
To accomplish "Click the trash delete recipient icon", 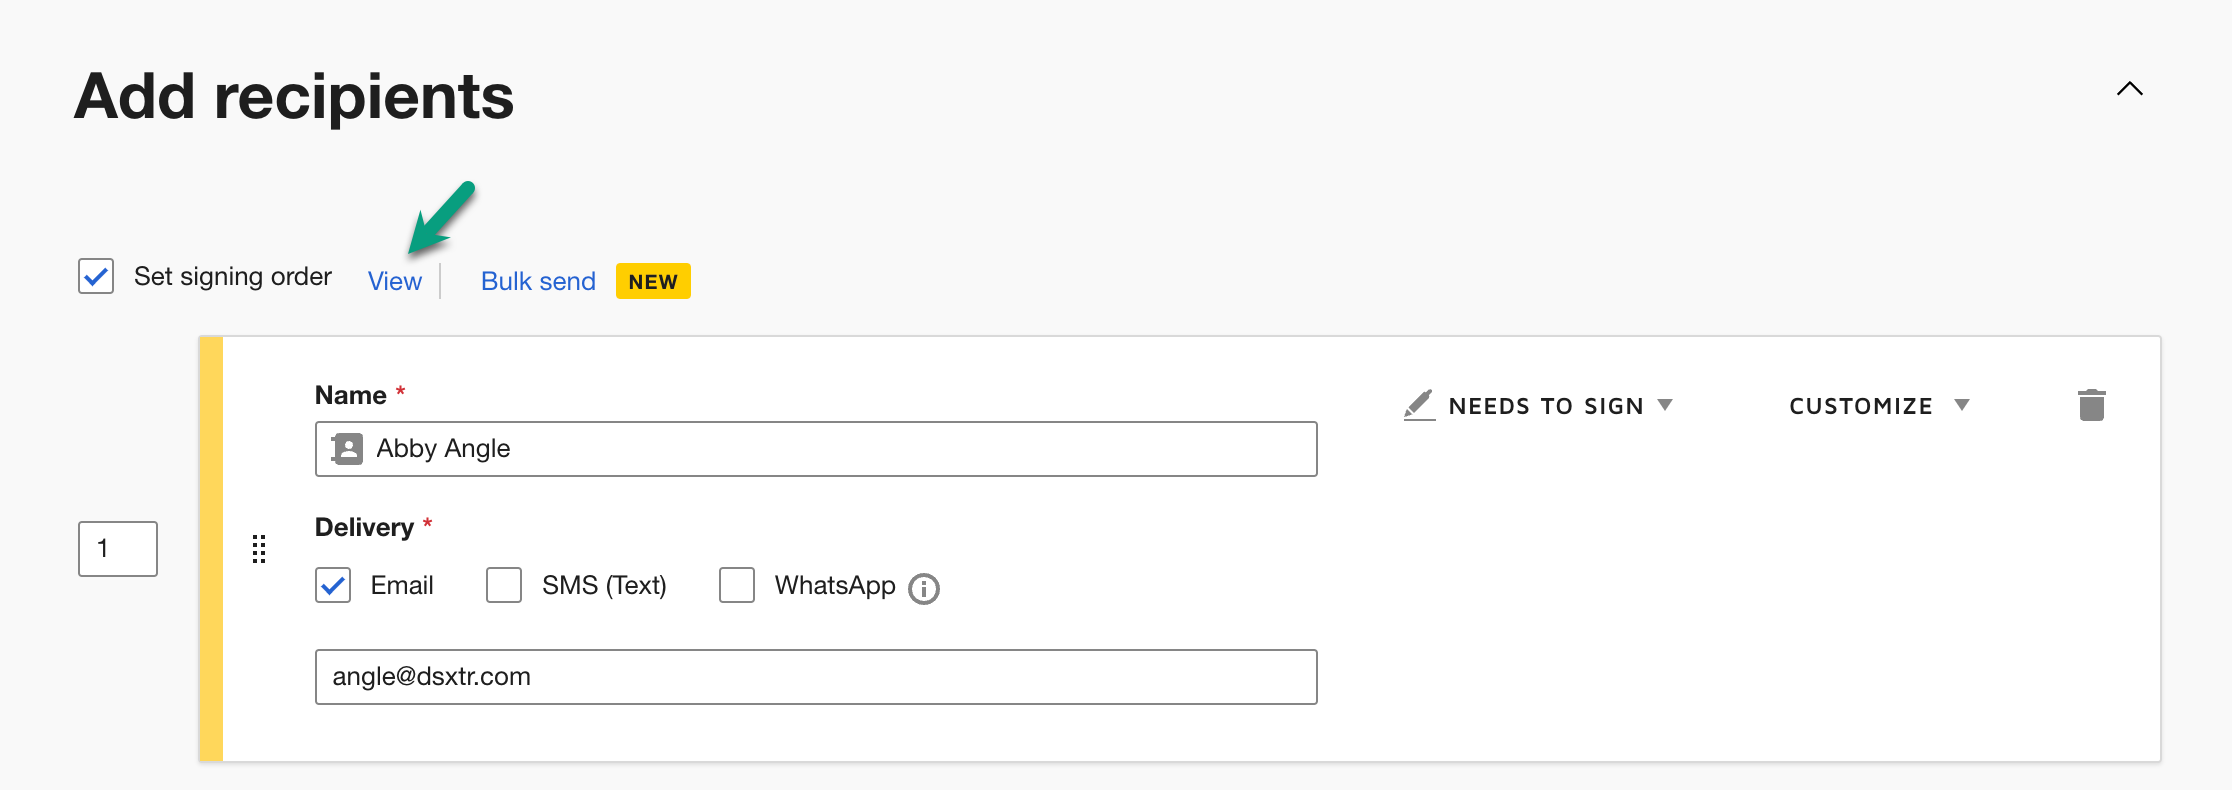I will point(2091,405).
